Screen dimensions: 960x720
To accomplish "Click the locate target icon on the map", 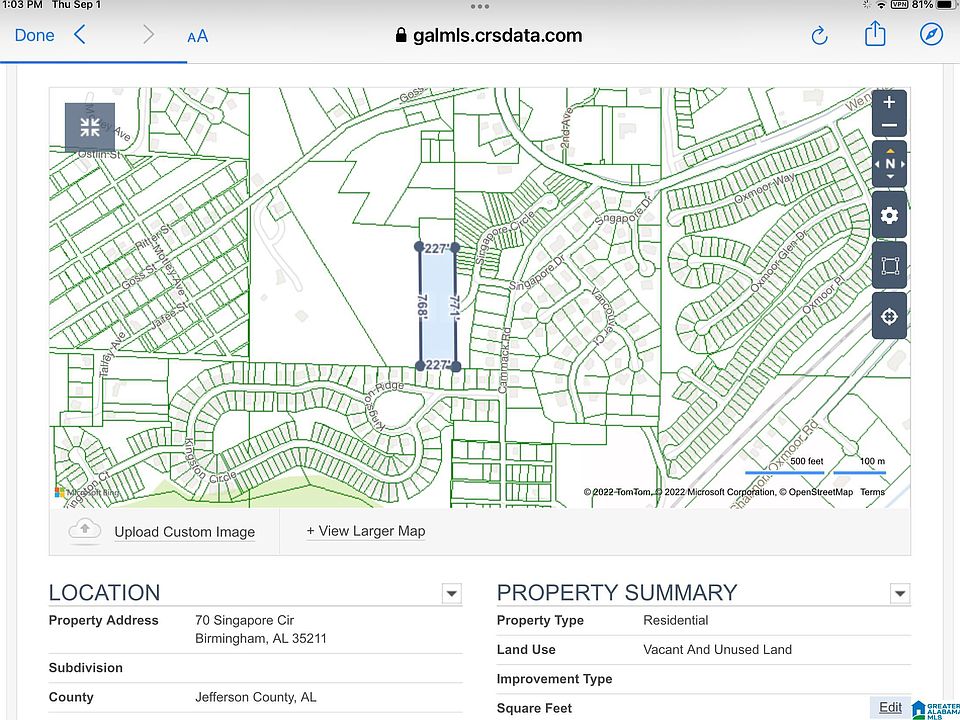I will (x=889, y=315).
